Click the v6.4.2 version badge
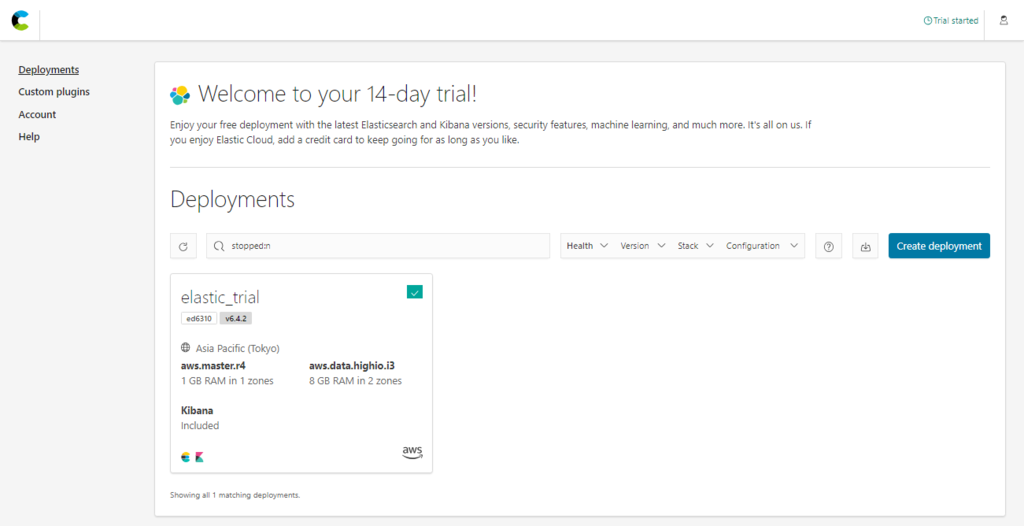This screenshot has height=526, width=1024. (236, 319)
